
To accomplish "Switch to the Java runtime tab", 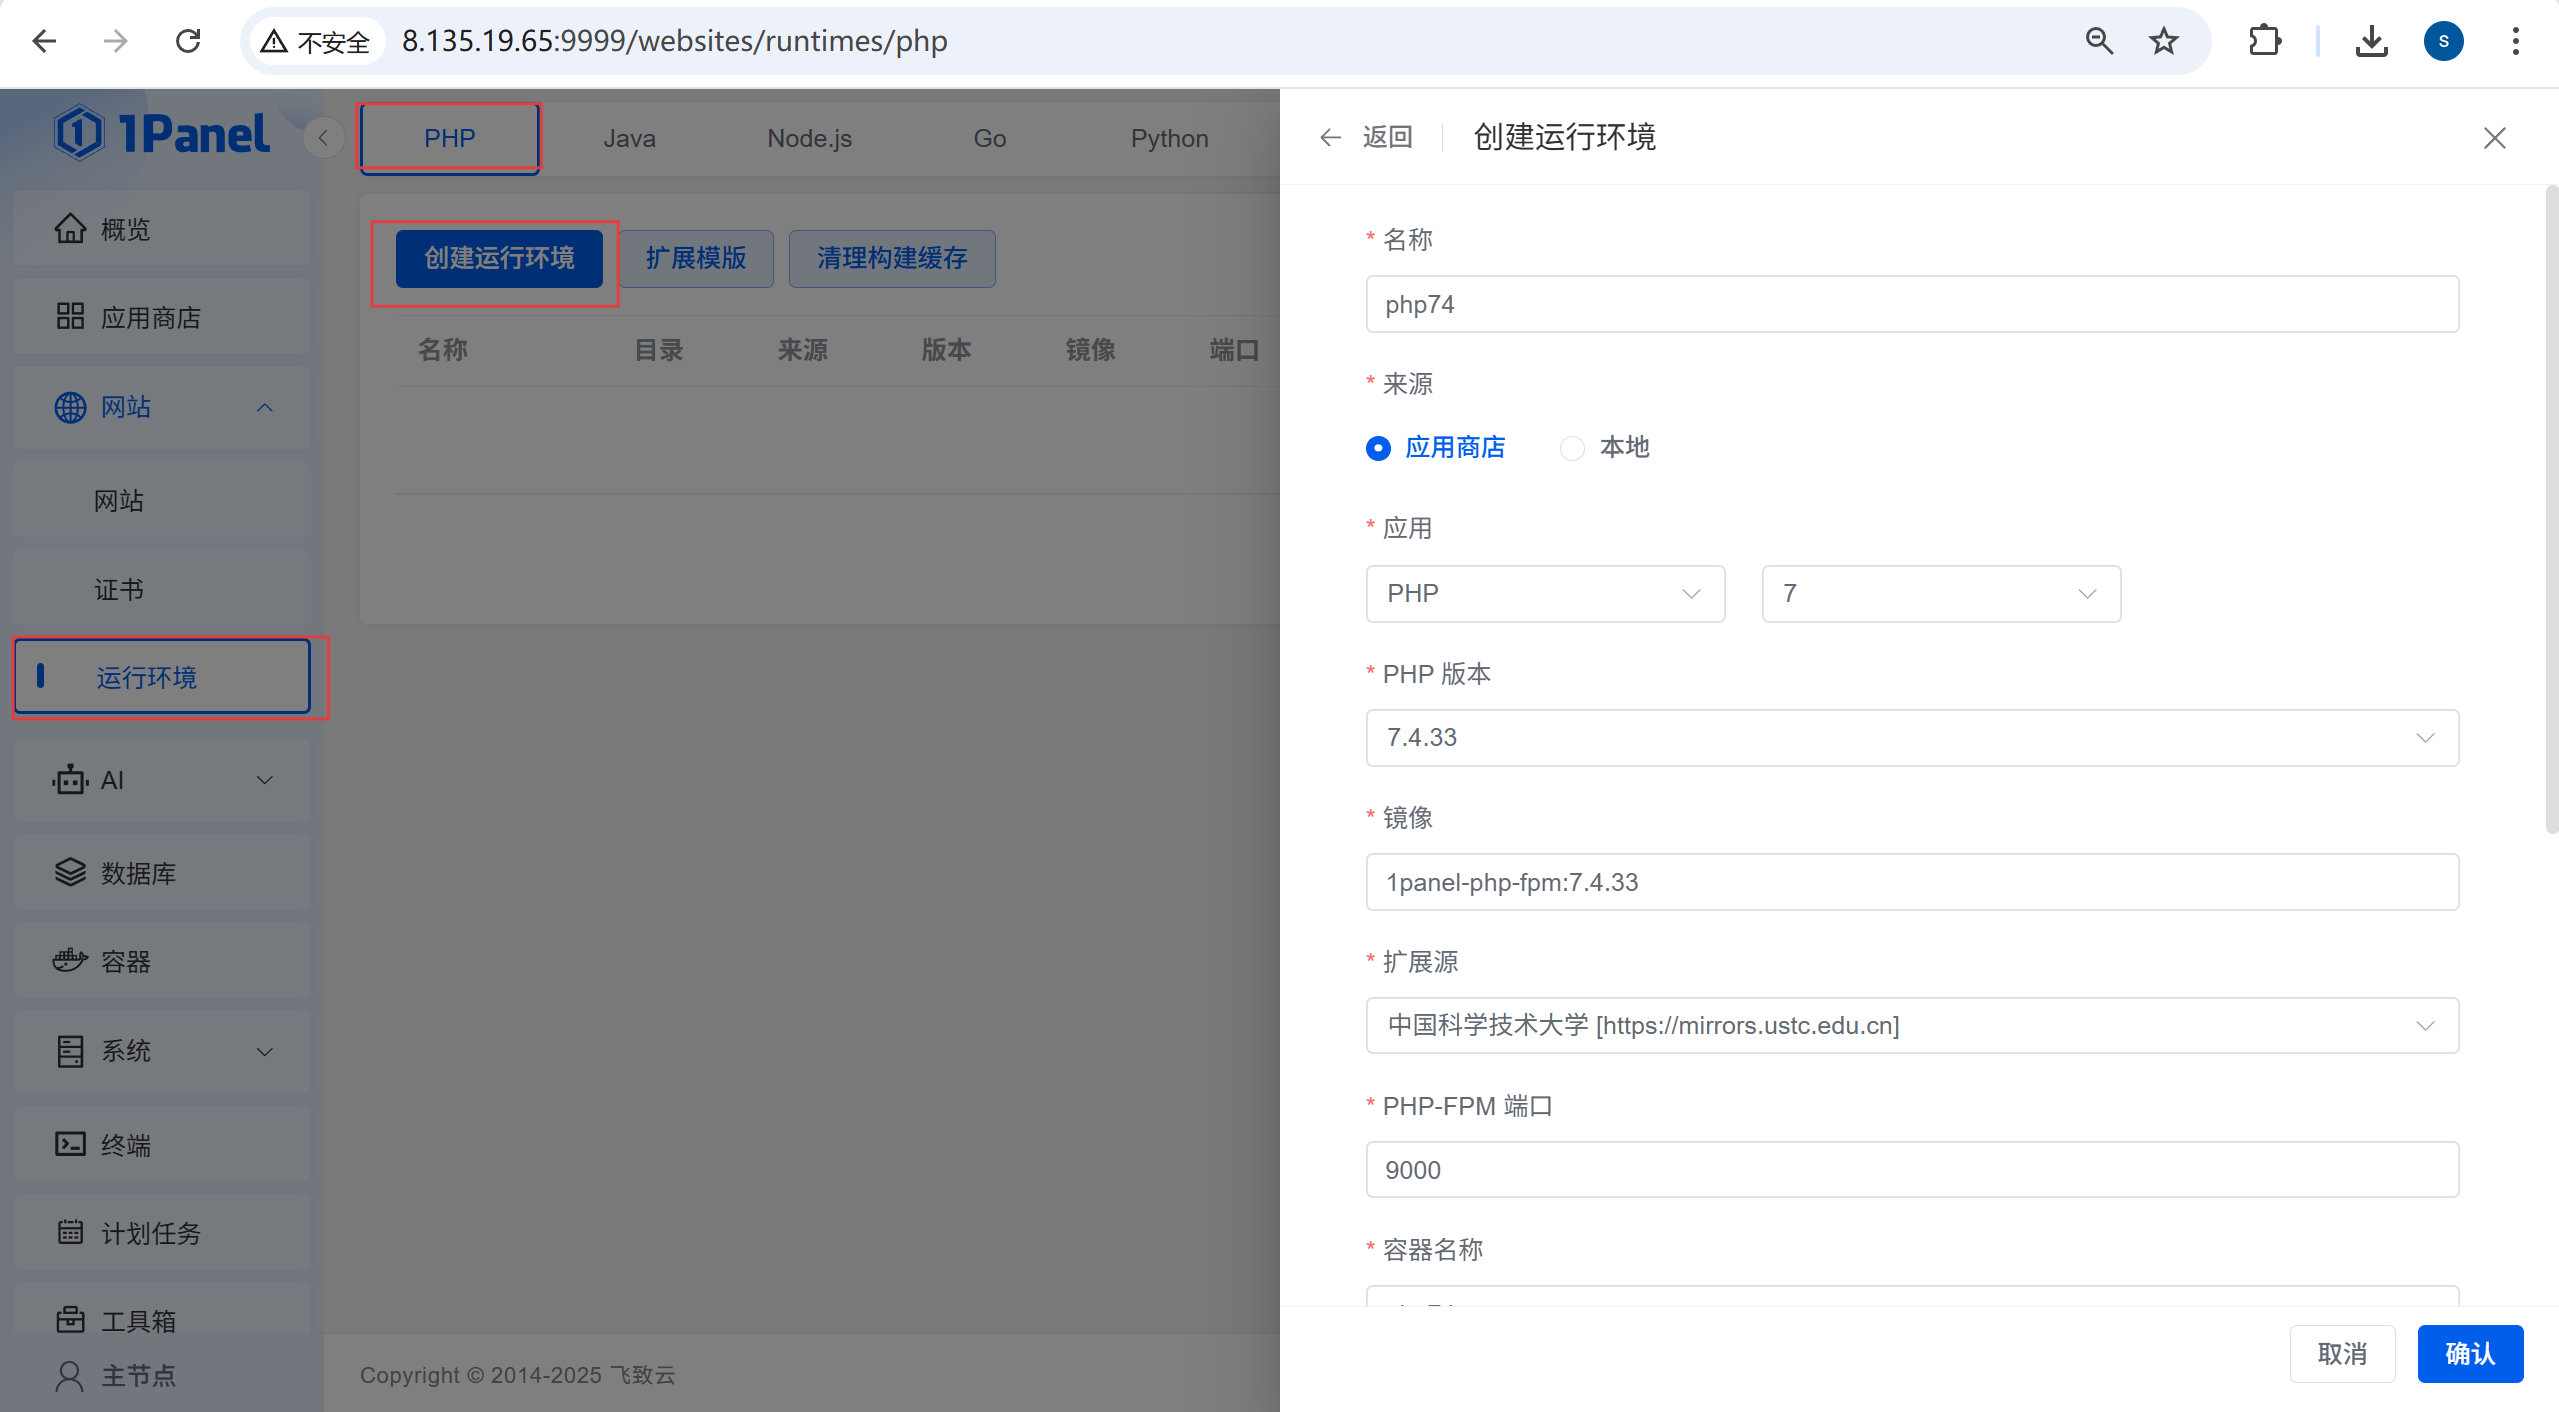I will click(x=629, y=138).
